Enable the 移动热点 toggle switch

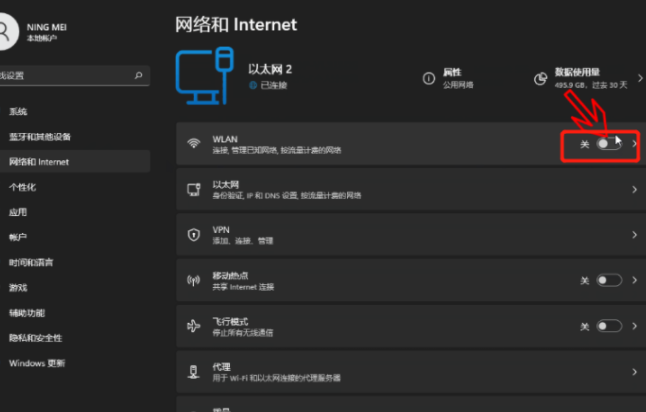click(x=608, y=280)
